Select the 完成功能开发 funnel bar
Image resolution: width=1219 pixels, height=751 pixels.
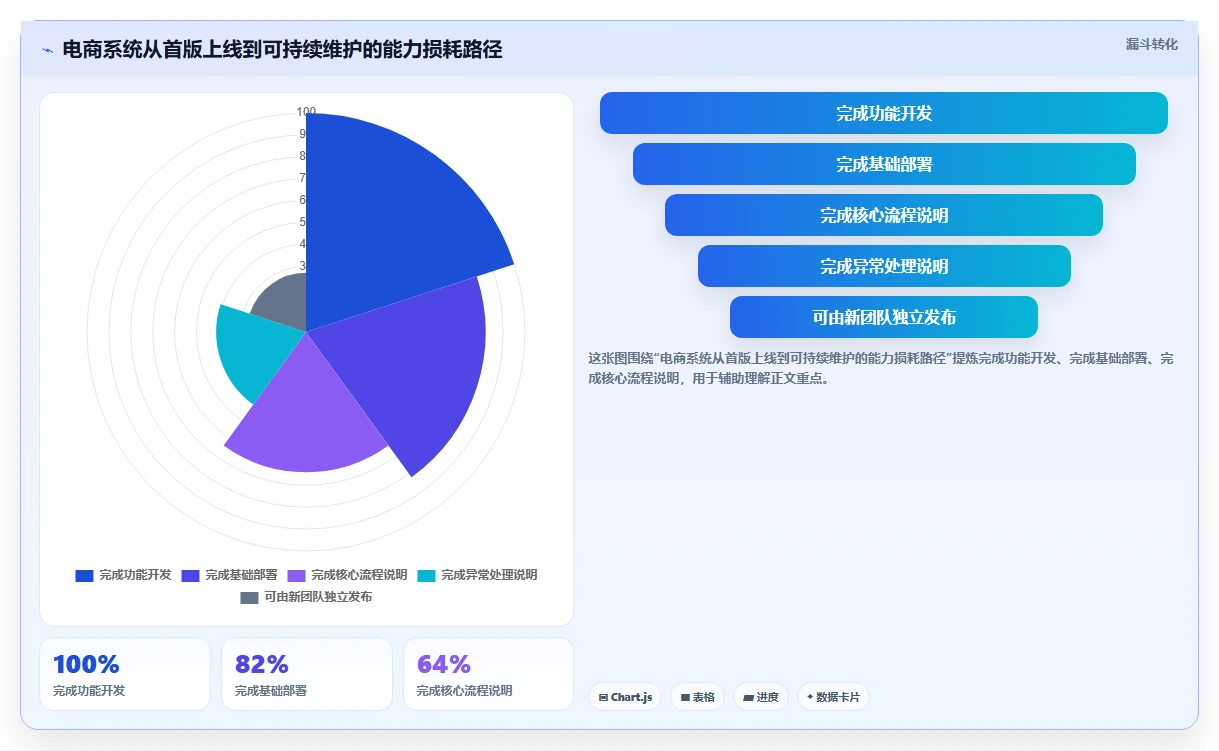click(x=884, y=113)
